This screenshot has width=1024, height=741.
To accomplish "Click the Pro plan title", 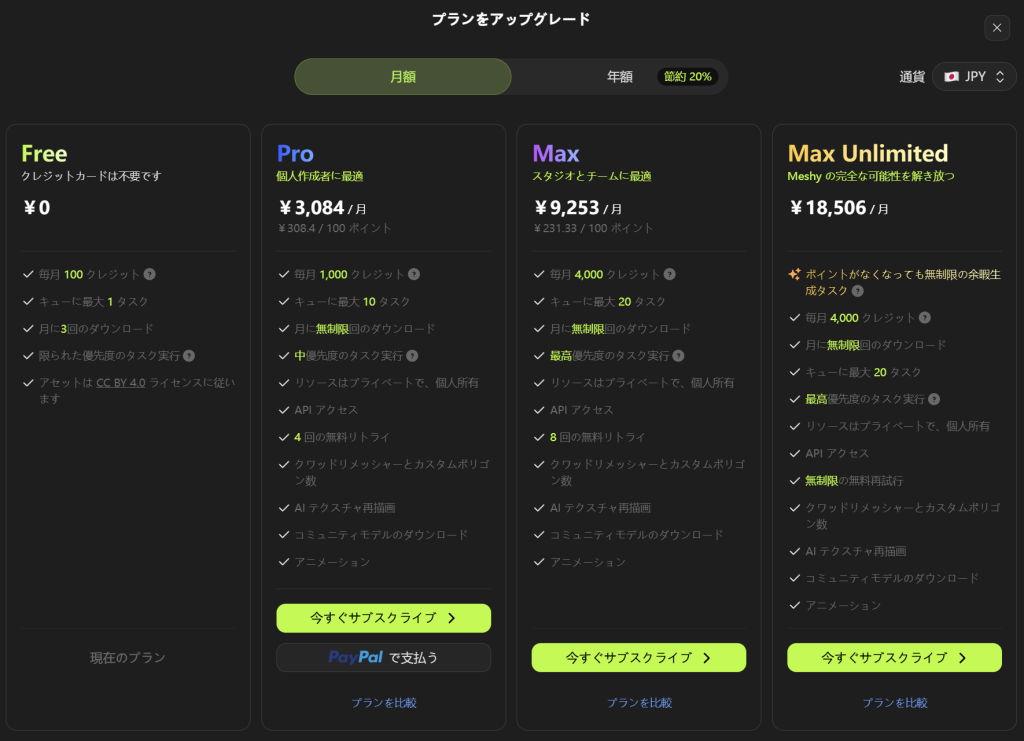I will [x=295, y=153].
